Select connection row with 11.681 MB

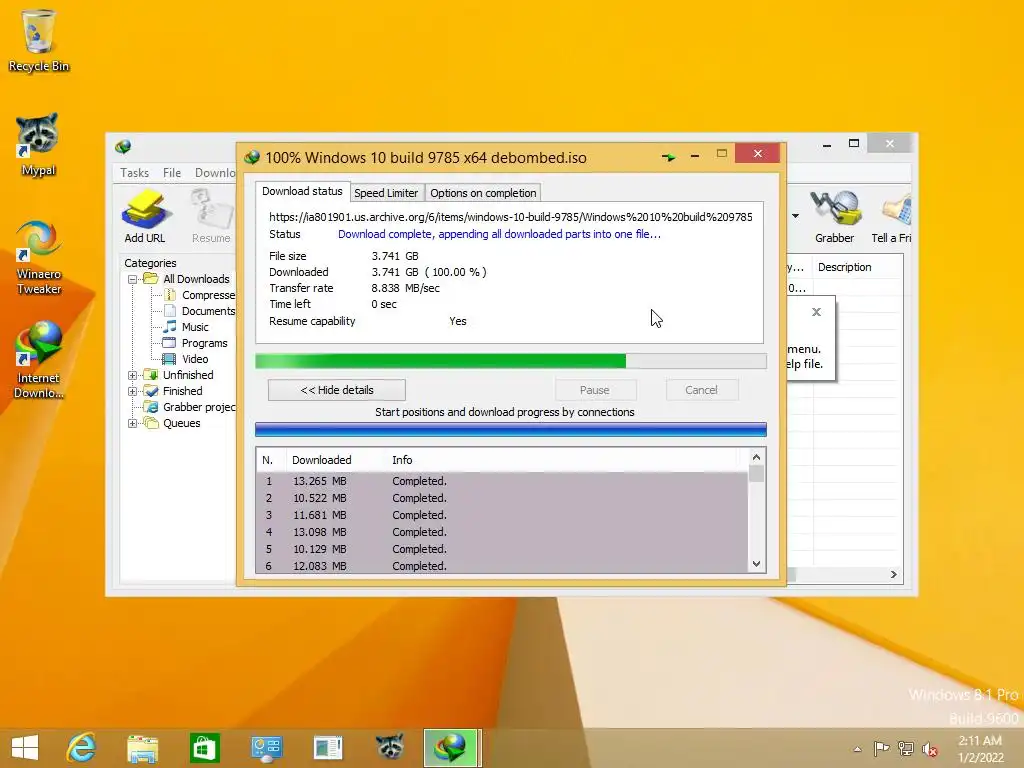[502, 515]
